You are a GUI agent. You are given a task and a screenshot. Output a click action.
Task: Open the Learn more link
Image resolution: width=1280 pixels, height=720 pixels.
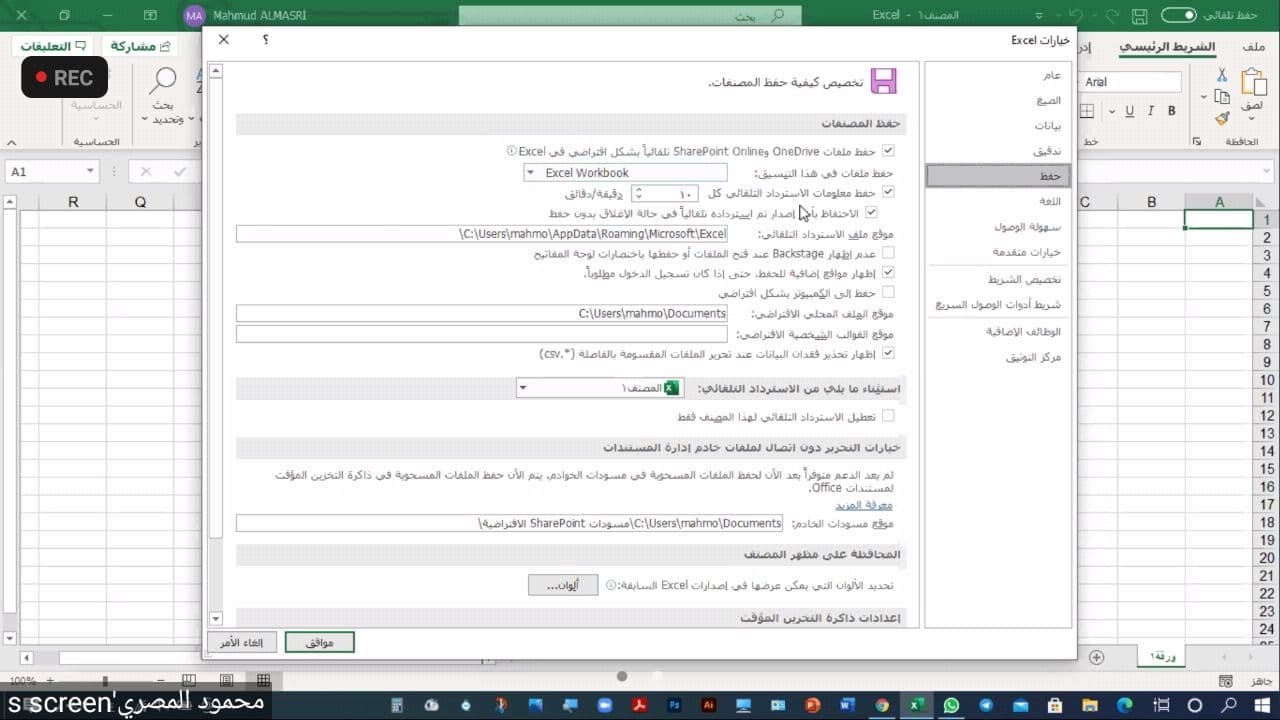[x=864, y=505]
